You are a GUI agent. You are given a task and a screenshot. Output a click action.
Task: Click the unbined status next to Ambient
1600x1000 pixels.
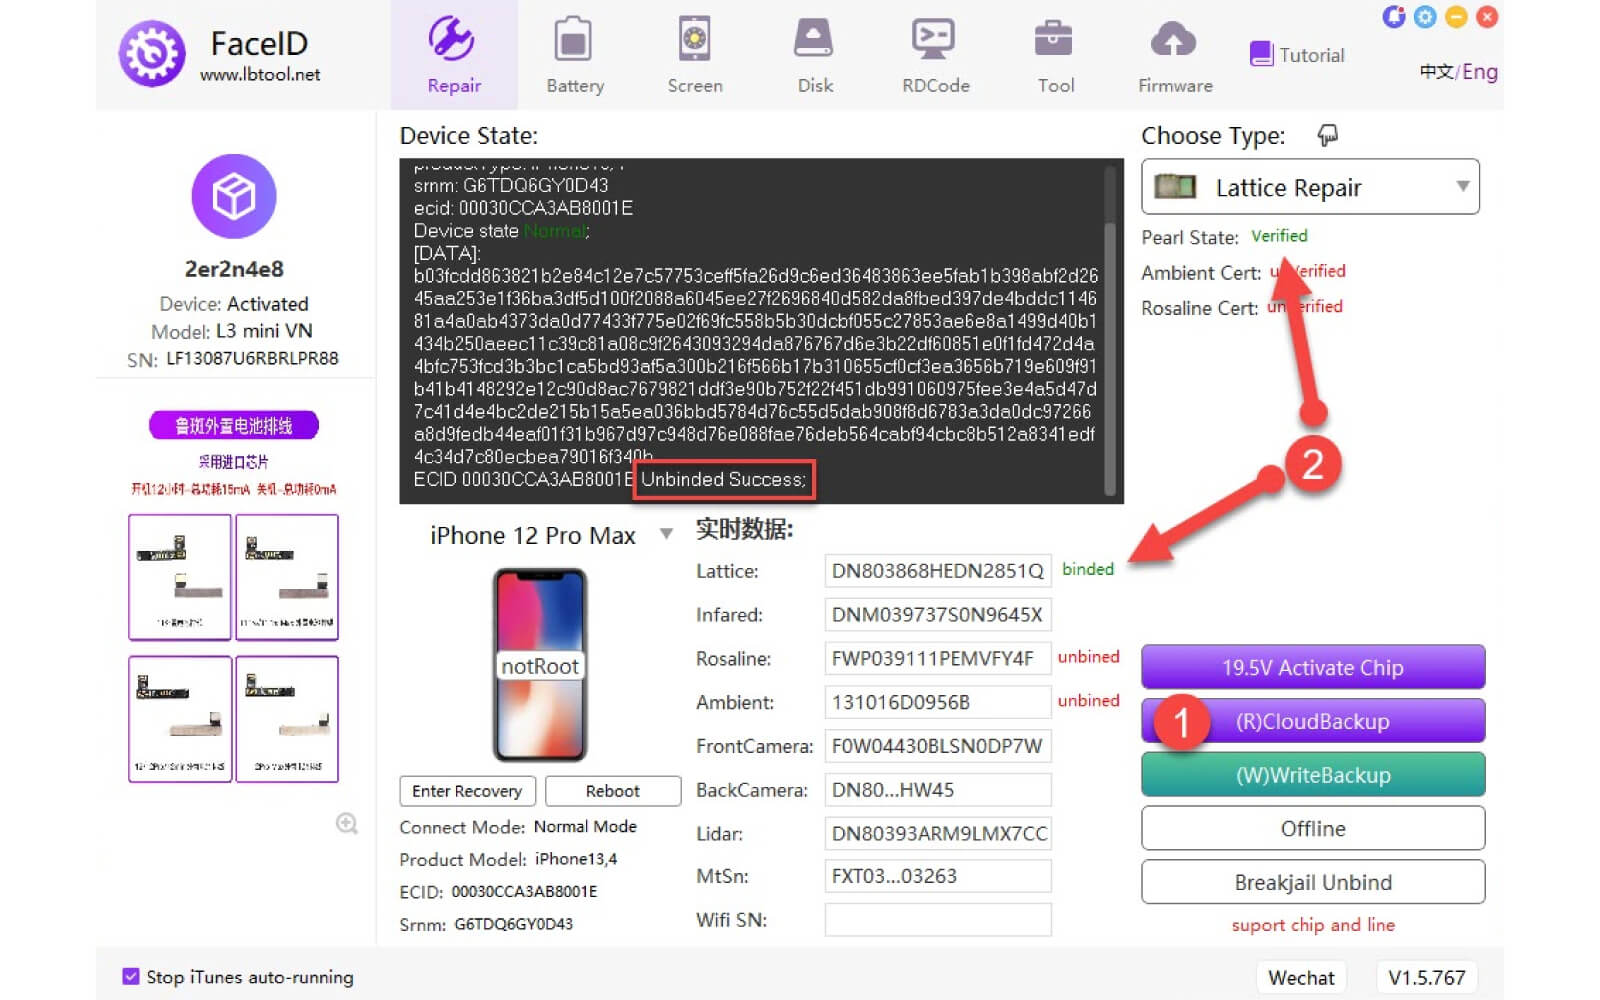(1089, 701)
